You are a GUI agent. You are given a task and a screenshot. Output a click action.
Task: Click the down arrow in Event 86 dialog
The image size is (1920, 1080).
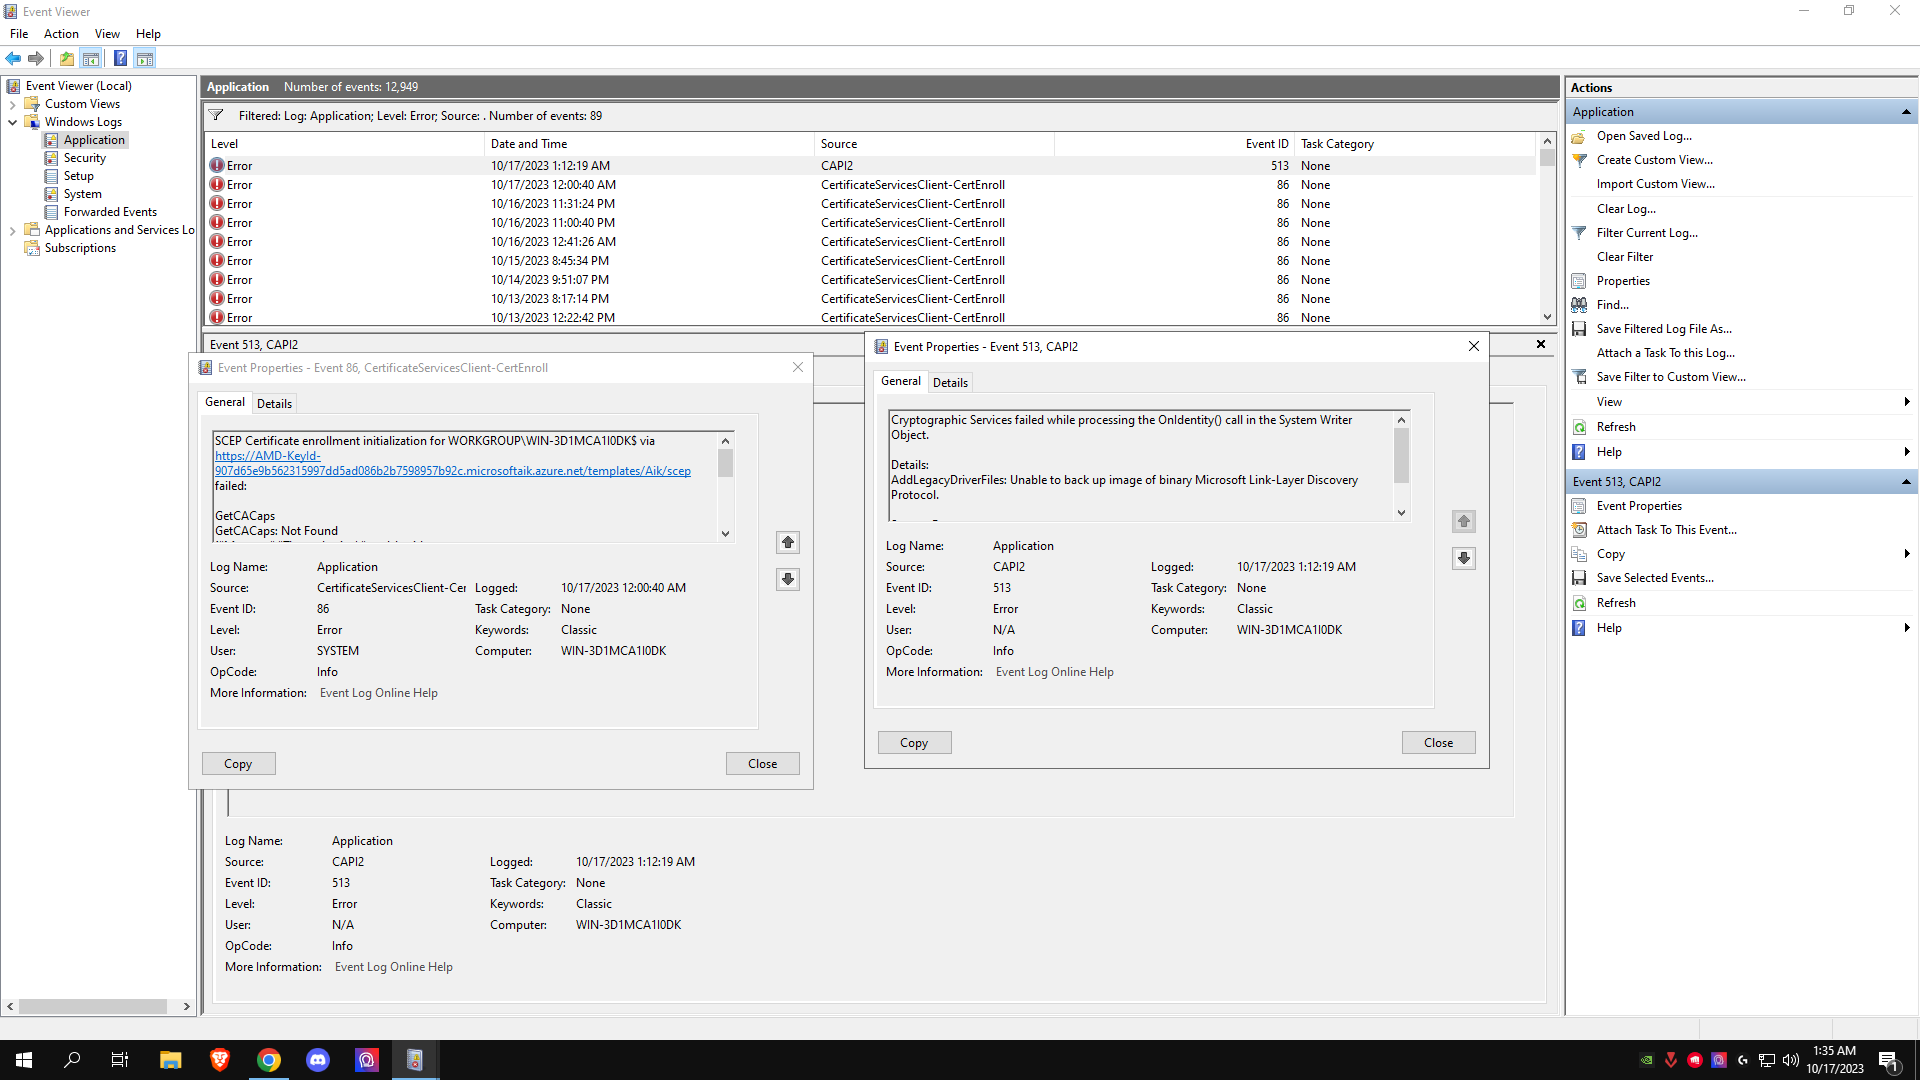[x=788, y=579]
